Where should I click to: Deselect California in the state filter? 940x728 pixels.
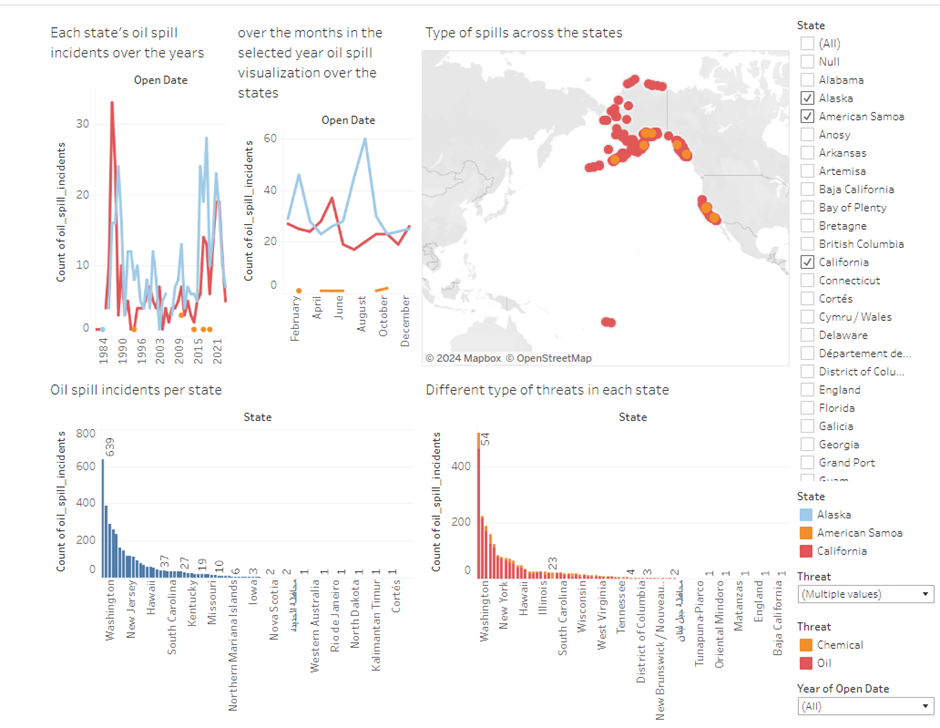coord(807,262)
